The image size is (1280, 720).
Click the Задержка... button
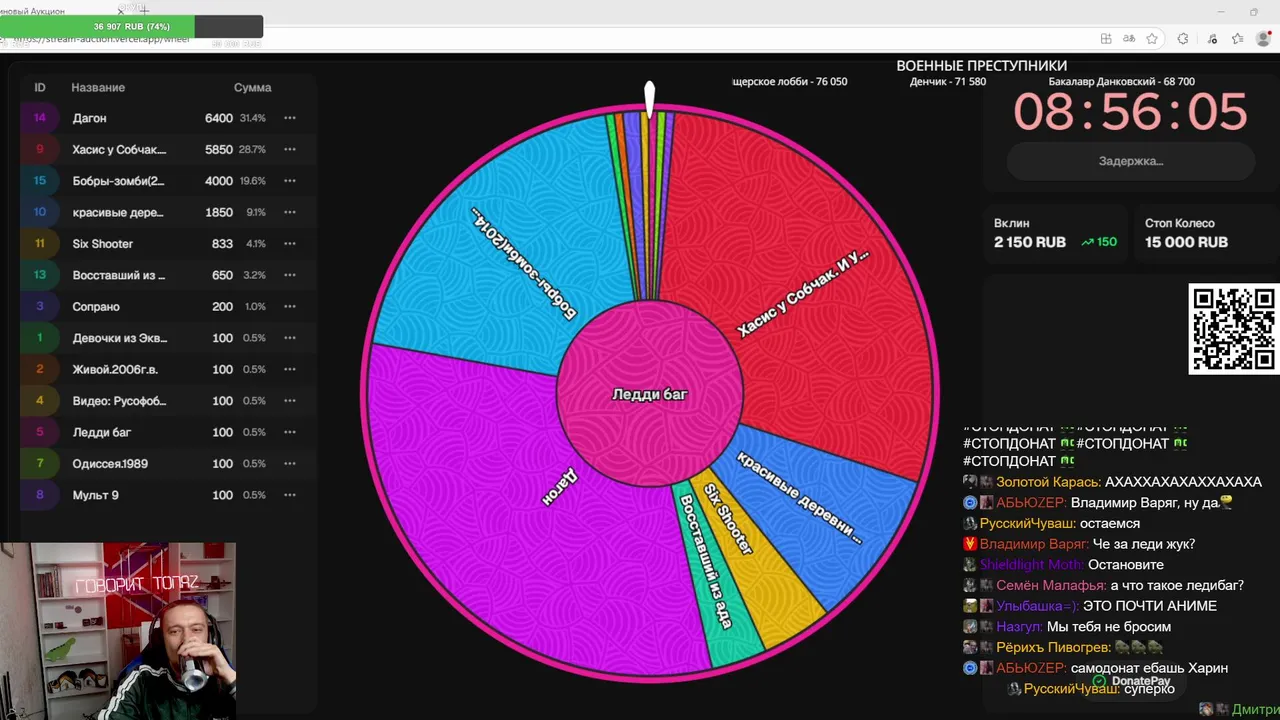[x=1131, y=161]
